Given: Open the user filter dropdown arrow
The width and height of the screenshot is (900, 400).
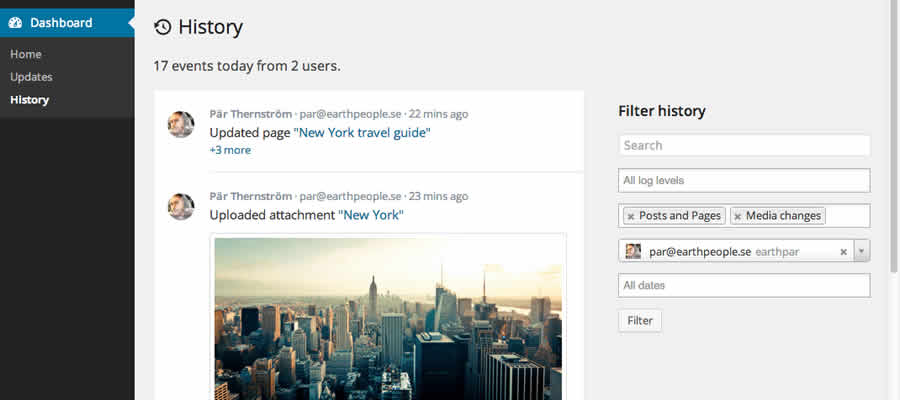Looking at the screenshot, I should click(x=862, y=251).
